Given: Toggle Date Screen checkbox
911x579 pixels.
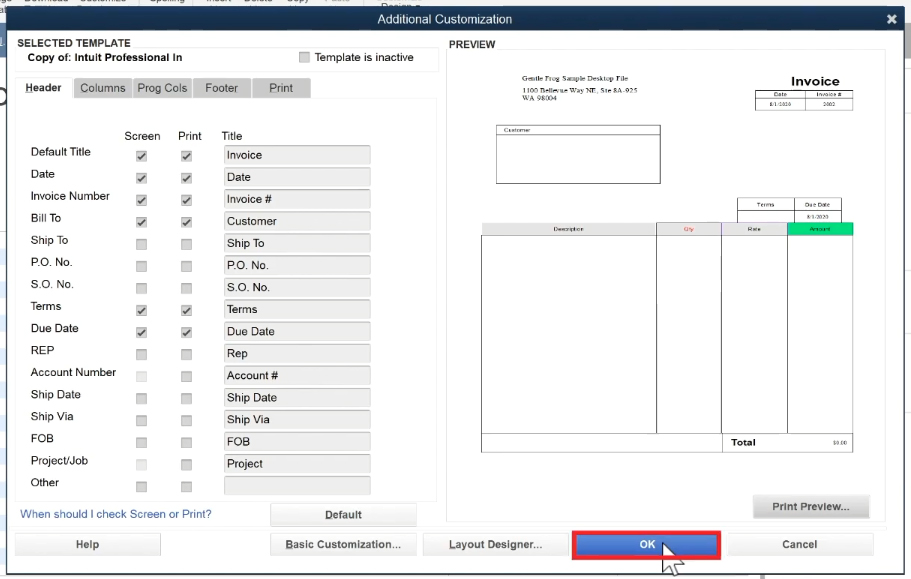Looking at the screenshot, I should click(x=141, y=178).
